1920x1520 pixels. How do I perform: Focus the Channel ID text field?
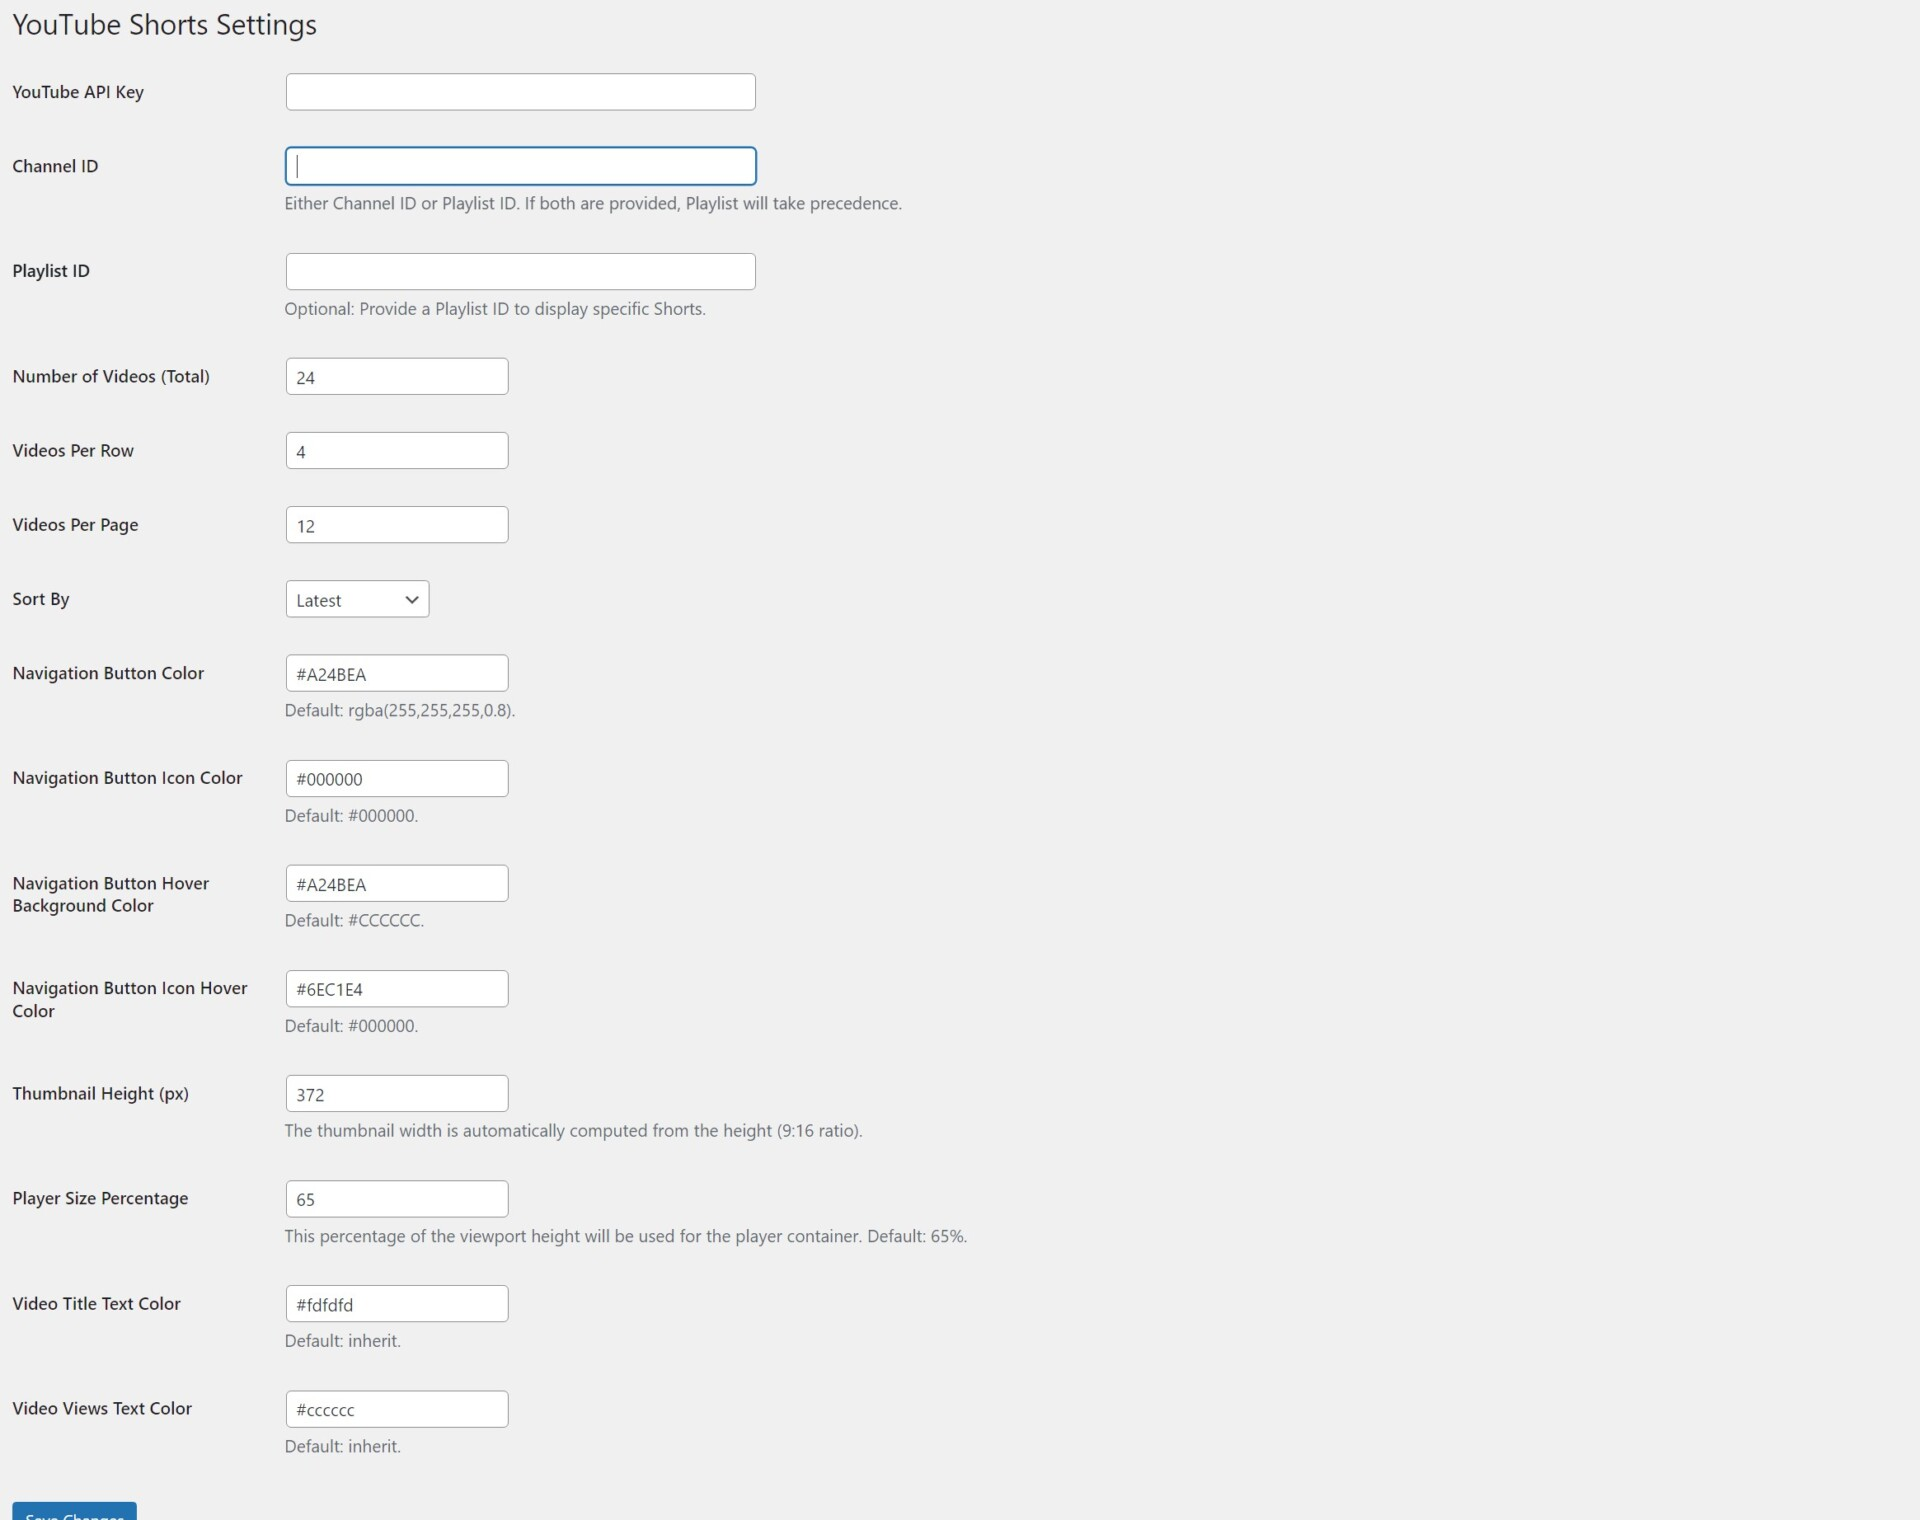point(520,166)
